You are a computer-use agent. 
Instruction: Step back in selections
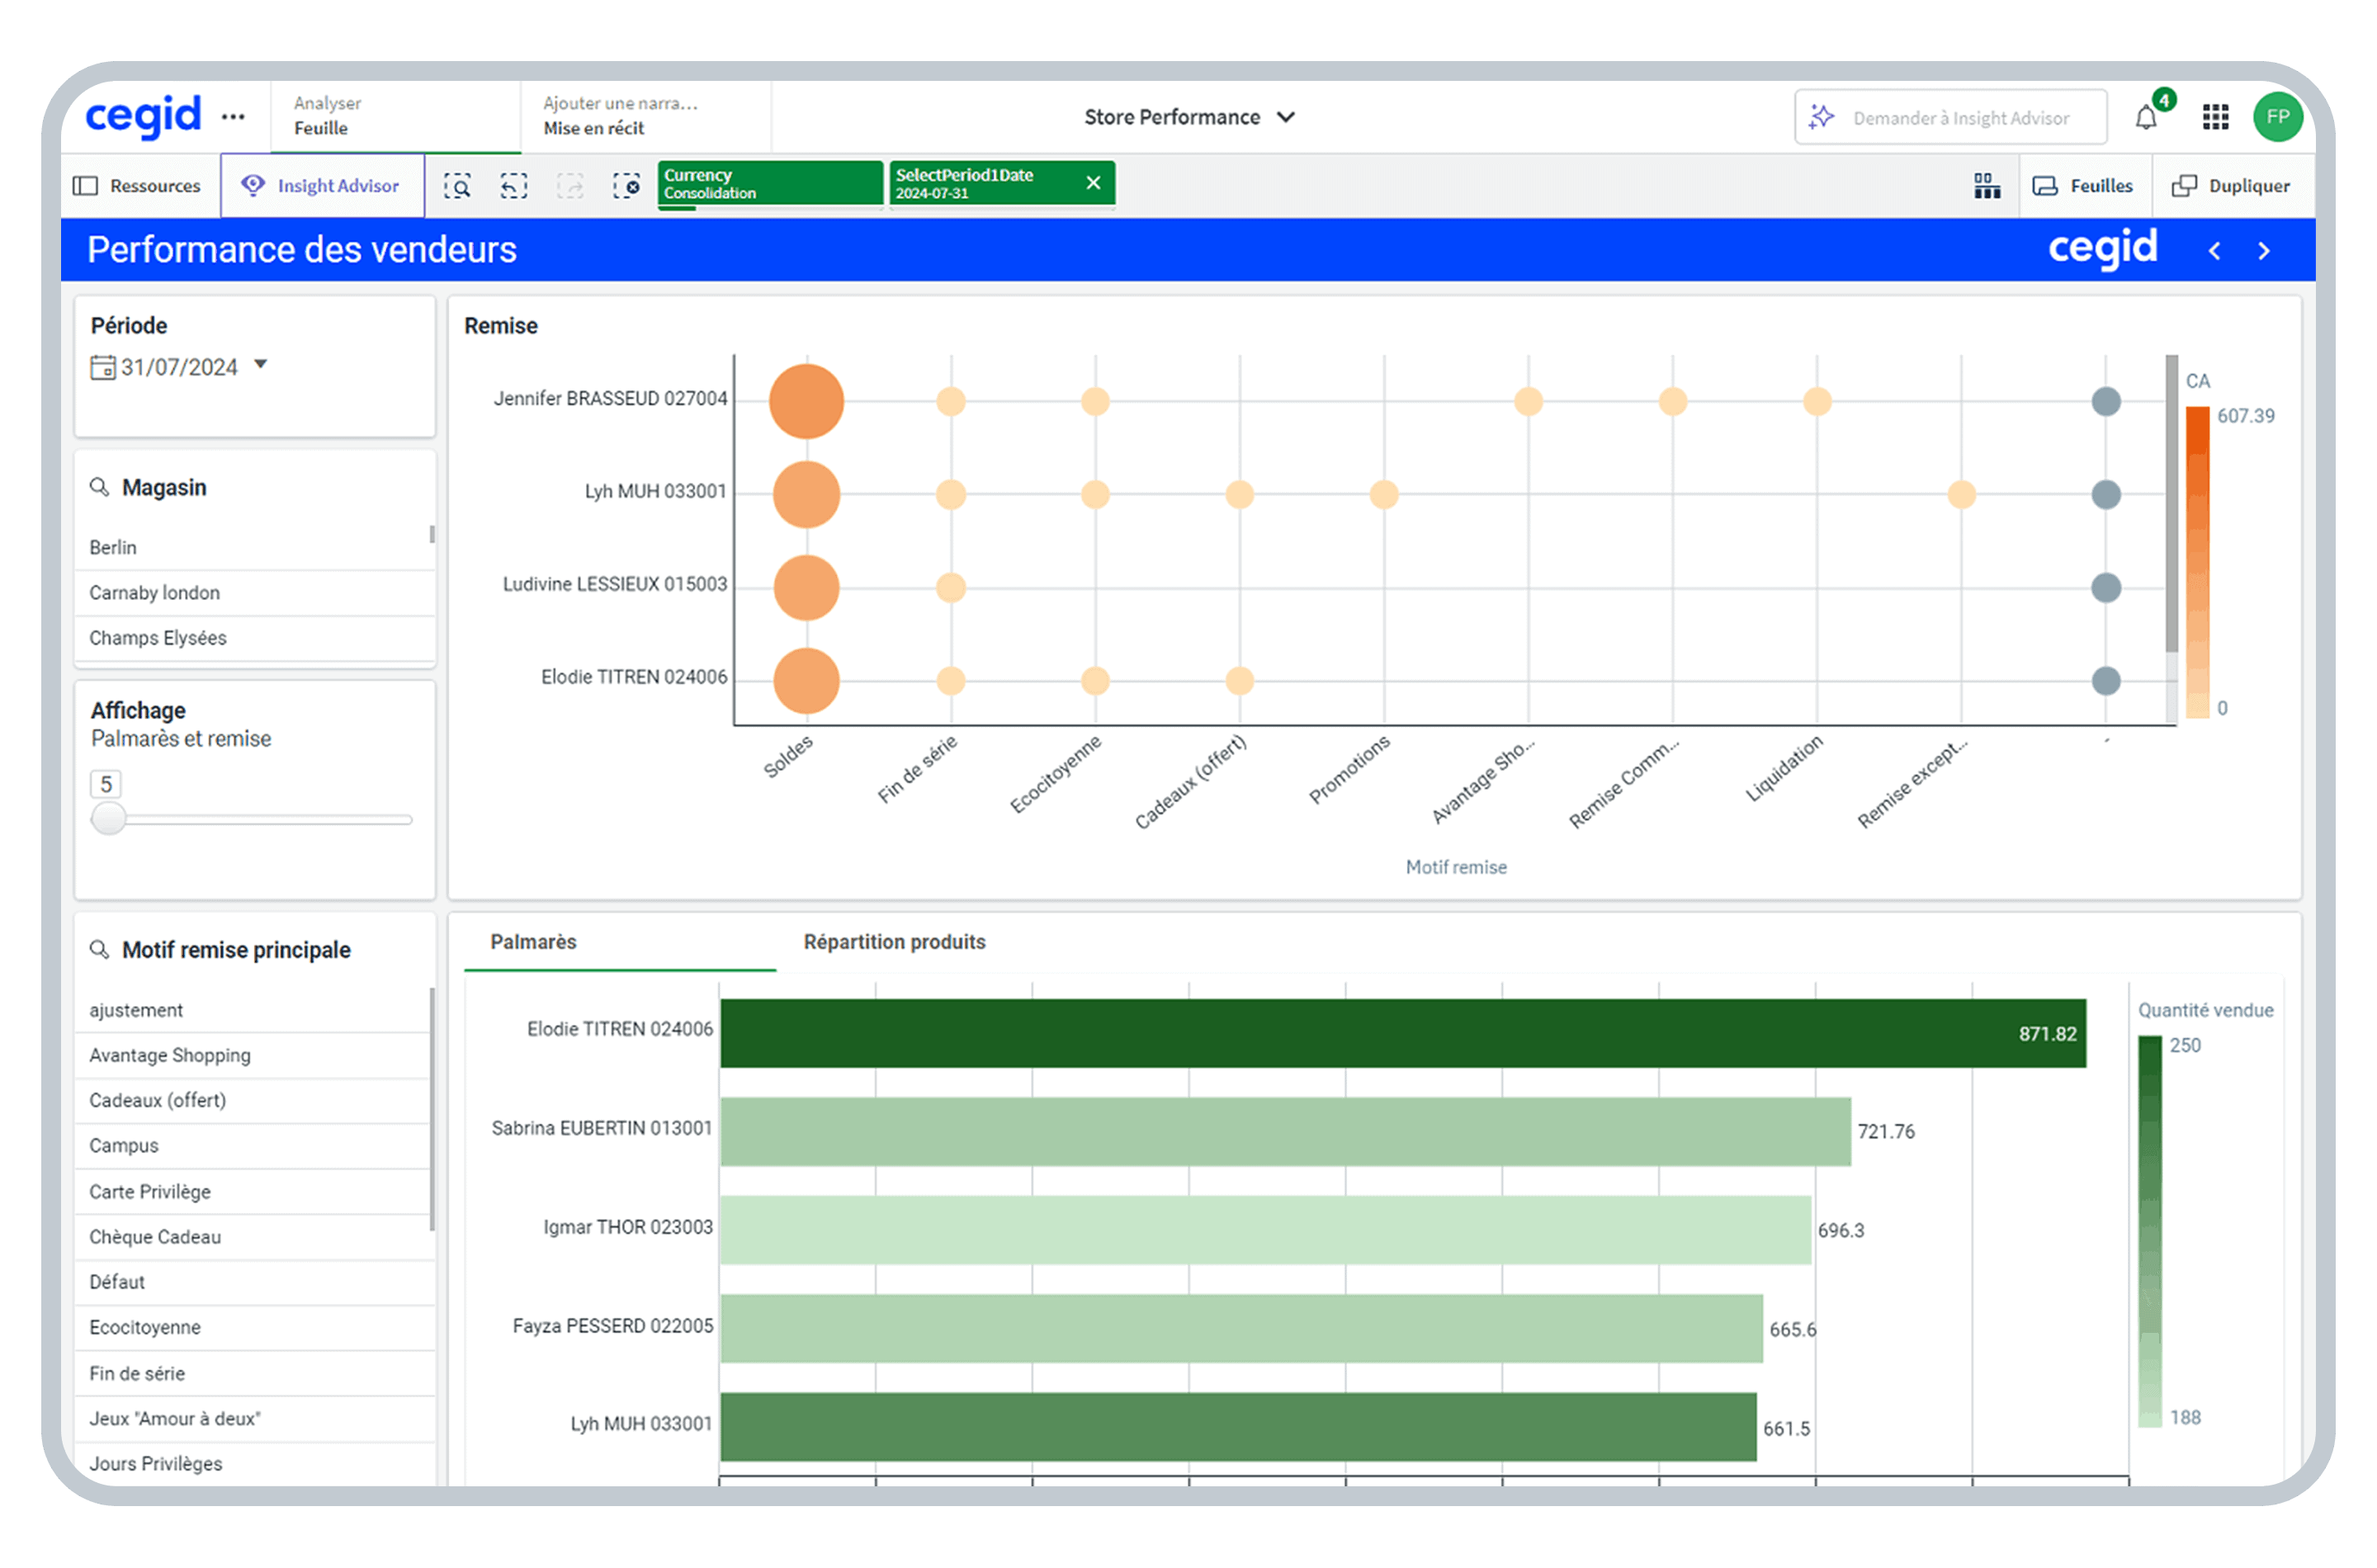pos(513,186)
